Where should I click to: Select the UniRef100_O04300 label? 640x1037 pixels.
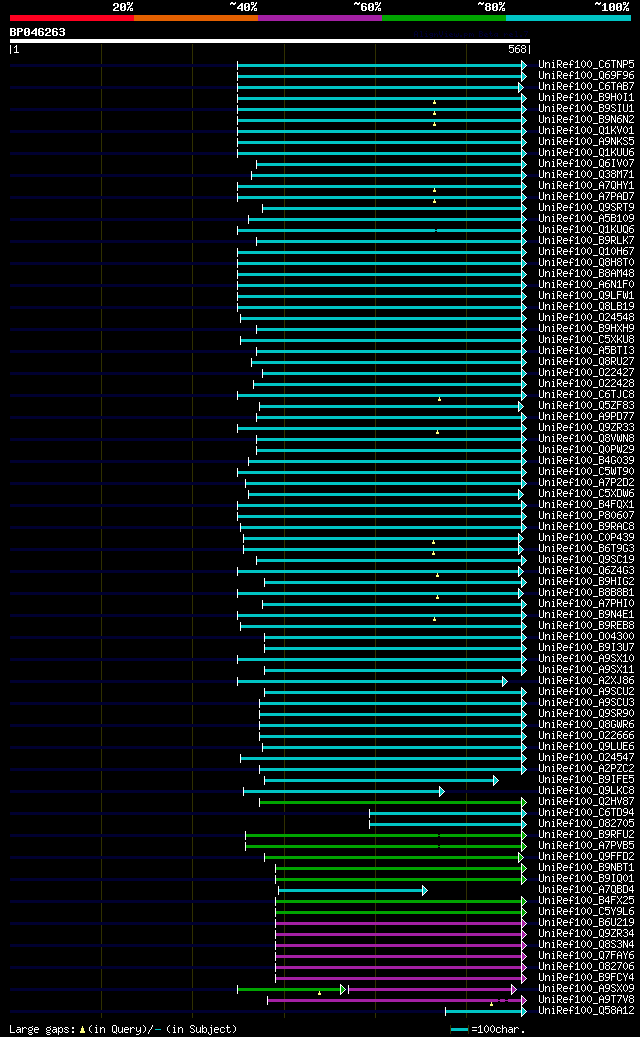(586, 636)
